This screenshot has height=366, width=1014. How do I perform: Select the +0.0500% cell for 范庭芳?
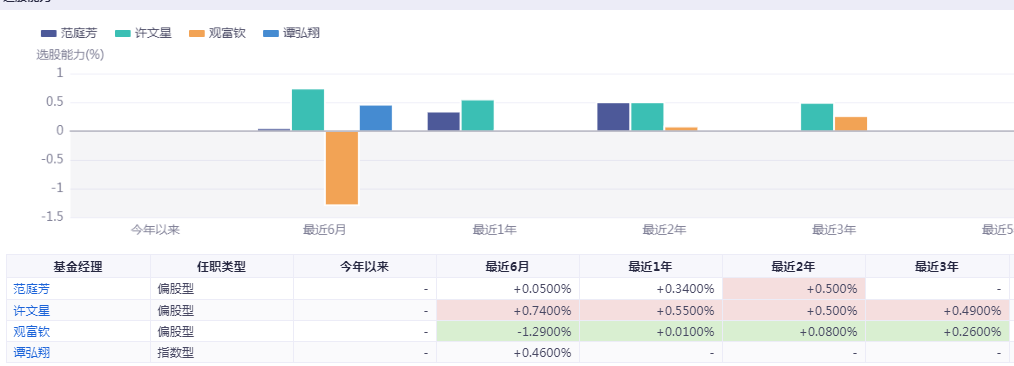pos(508,289)
